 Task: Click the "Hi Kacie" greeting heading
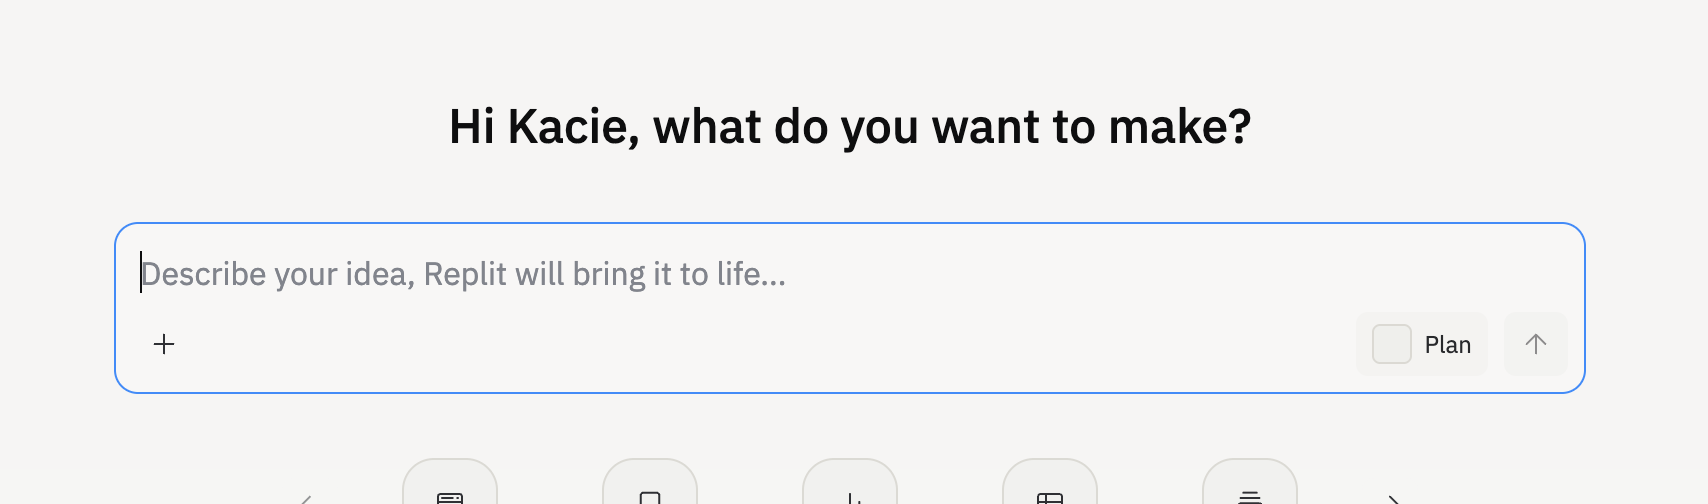click(x=850, y=127)
